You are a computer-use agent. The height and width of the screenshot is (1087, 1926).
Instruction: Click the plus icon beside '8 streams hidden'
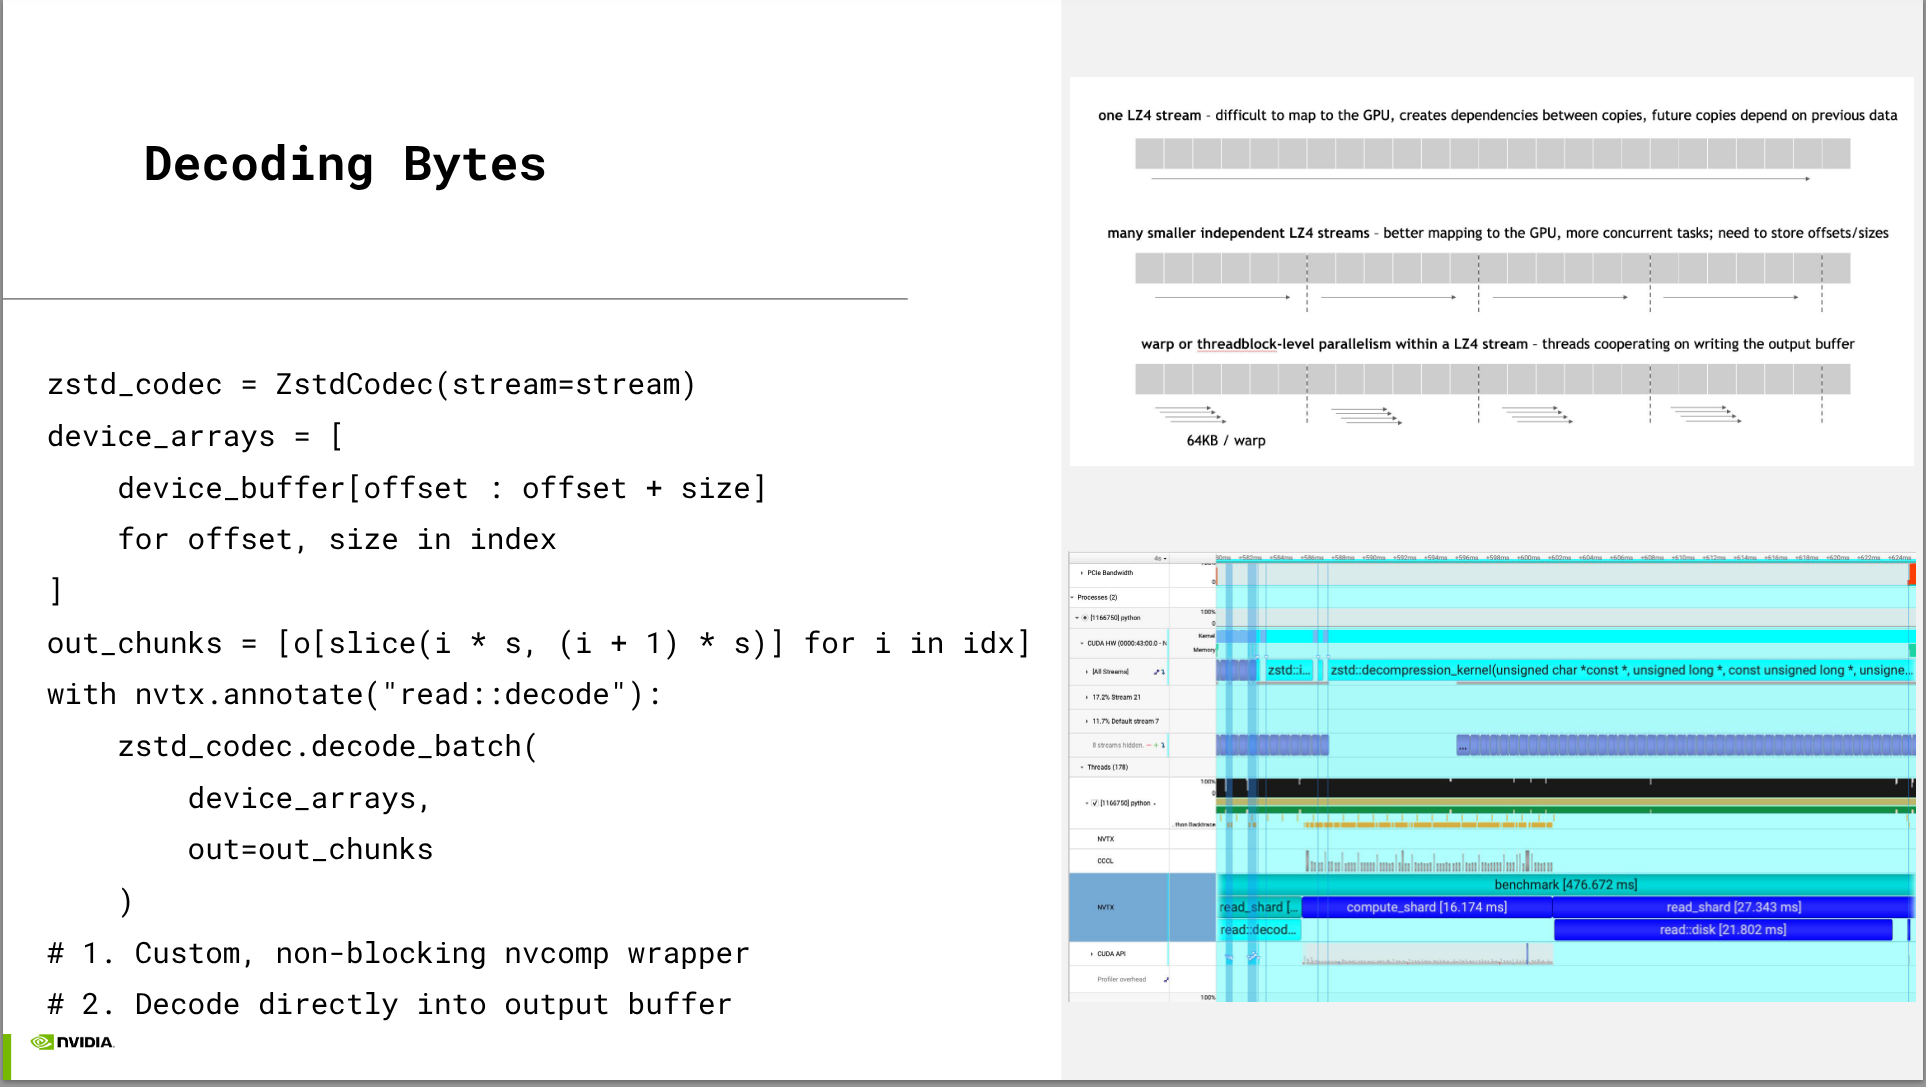pyautogui.click(x=1155, y=745)
